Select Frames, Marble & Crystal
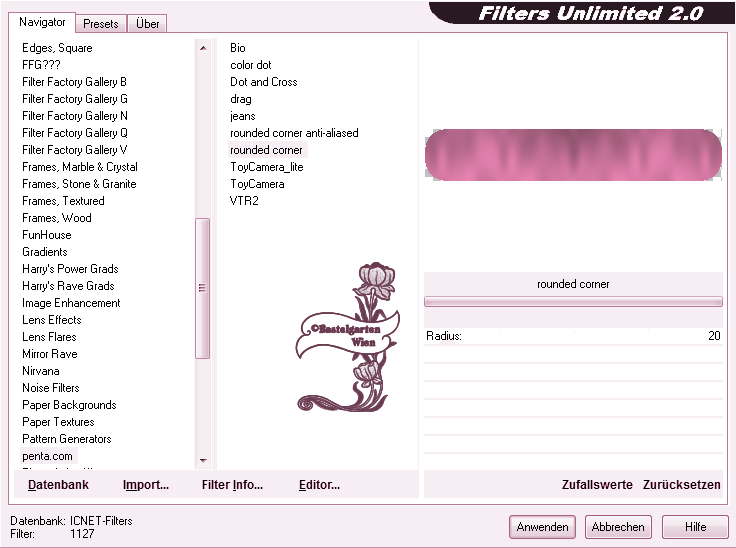This screenshot has width=736, height=548. tap(80, 167)
